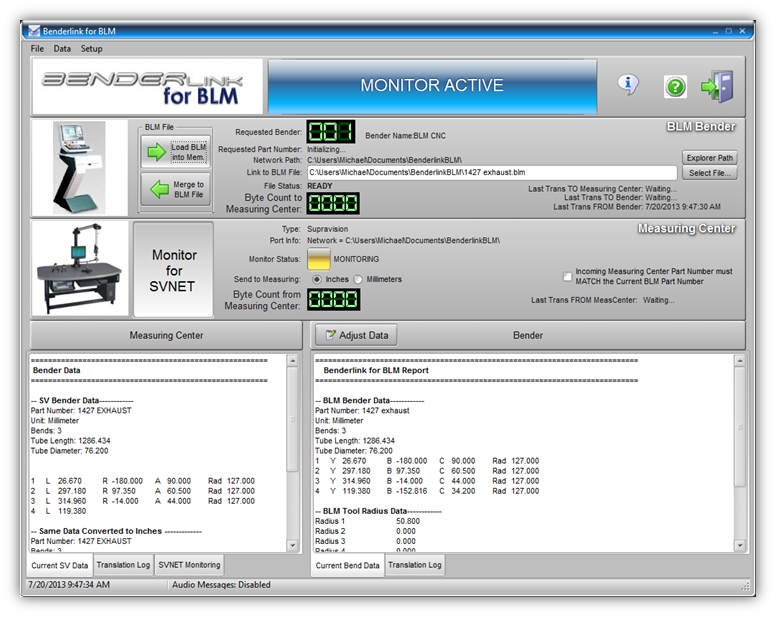
Task: Open Translation Log tab under Measuring Center
Action: [x=123, y=565]
